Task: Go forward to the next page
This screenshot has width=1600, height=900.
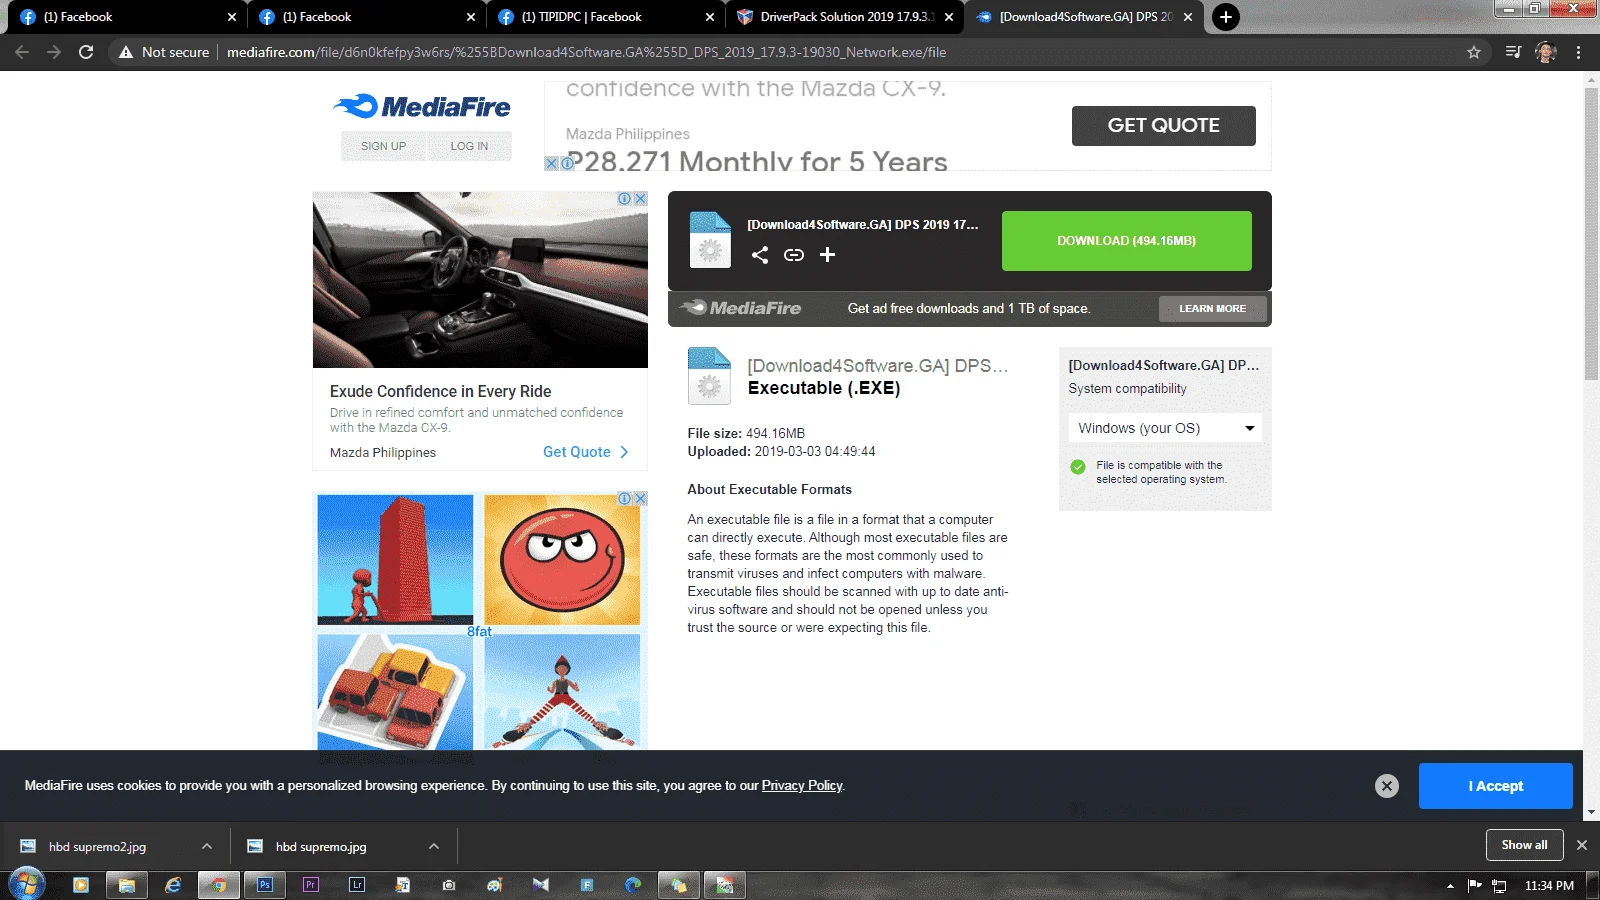Action: 54,52
